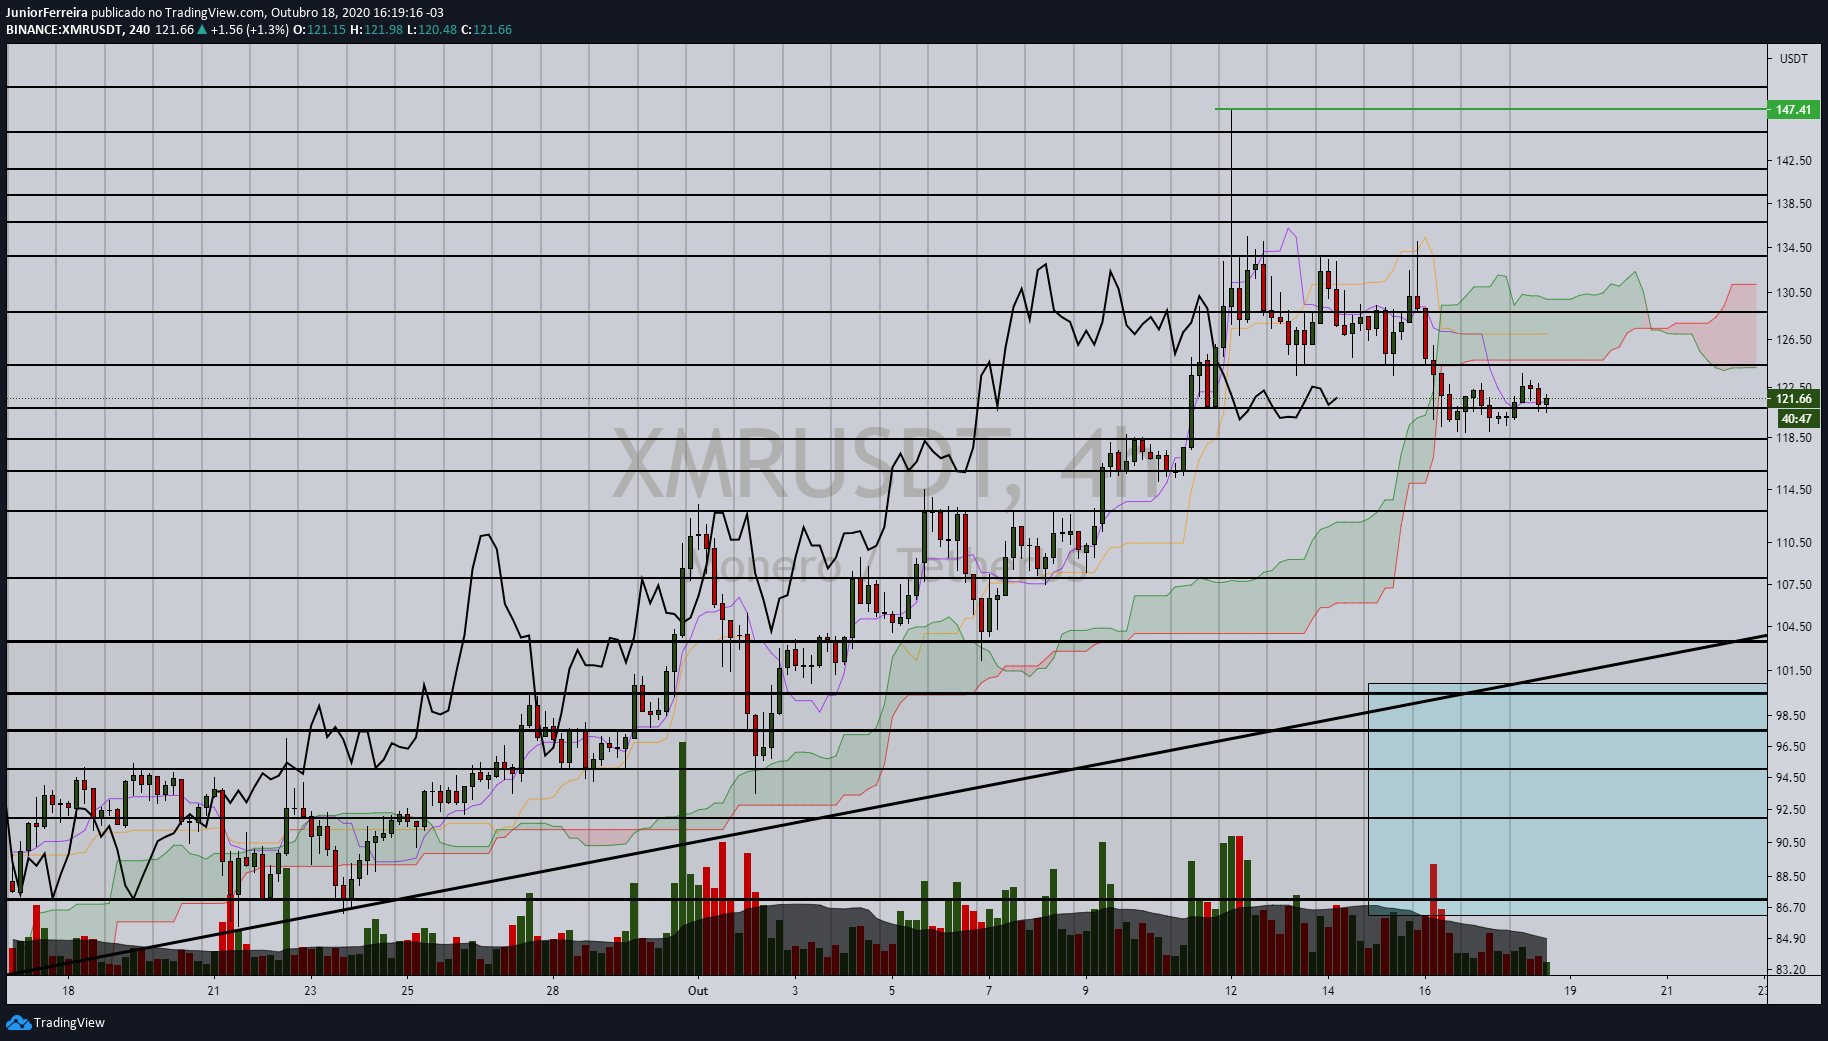This screenshot has width=1828, height=1041.
Task: Click the 12 date label on the time axis
Action: coord(1231,991)
